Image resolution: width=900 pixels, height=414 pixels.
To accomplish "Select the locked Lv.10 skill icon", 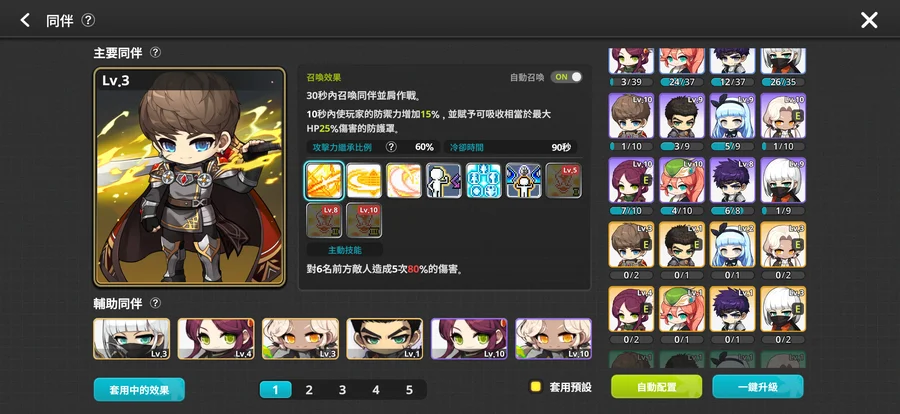I will click(x=364, y=220).
